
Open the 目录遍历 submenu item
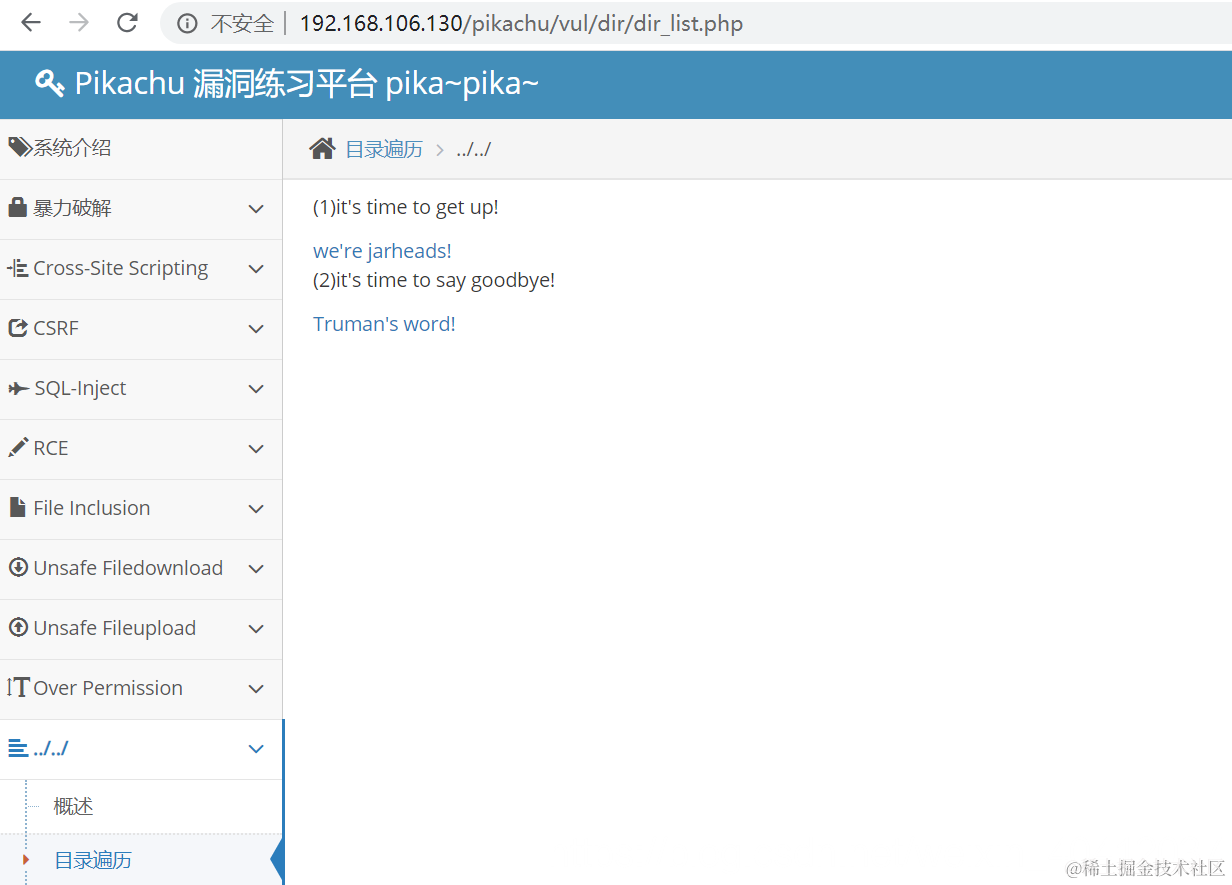pyautogui.click(x=93, y=860)
